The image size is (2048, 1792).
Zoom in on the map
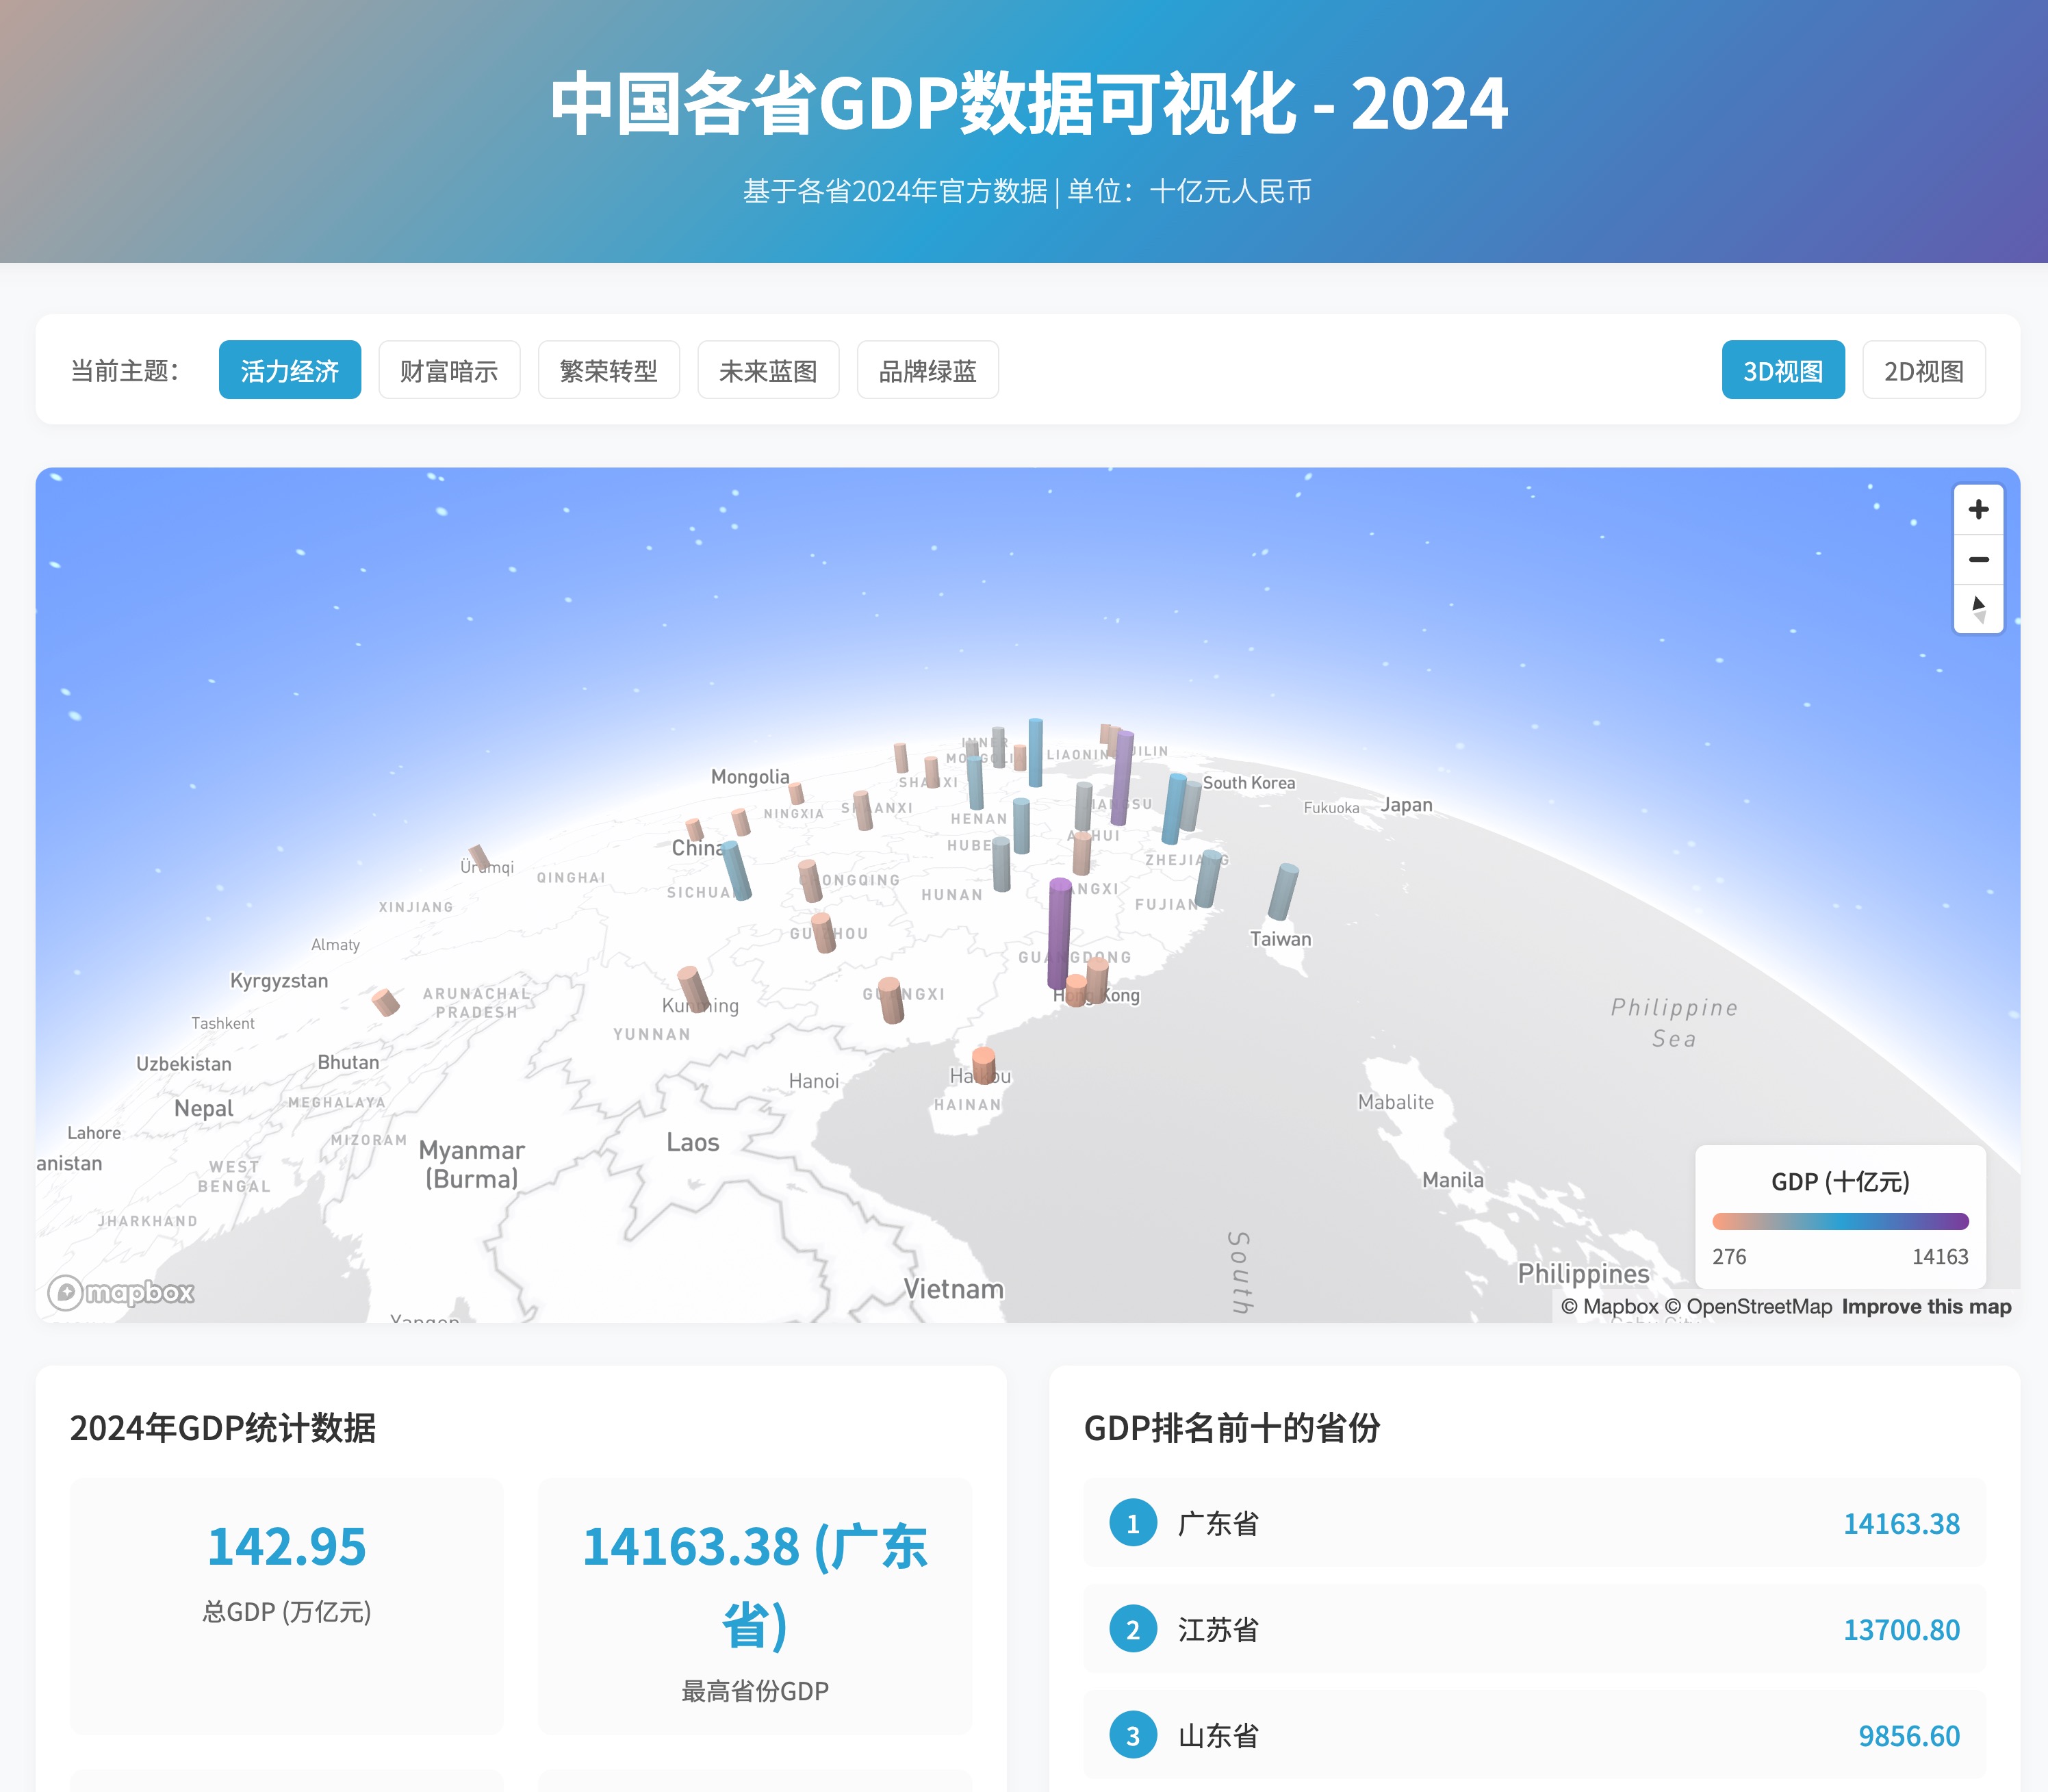1978,510
